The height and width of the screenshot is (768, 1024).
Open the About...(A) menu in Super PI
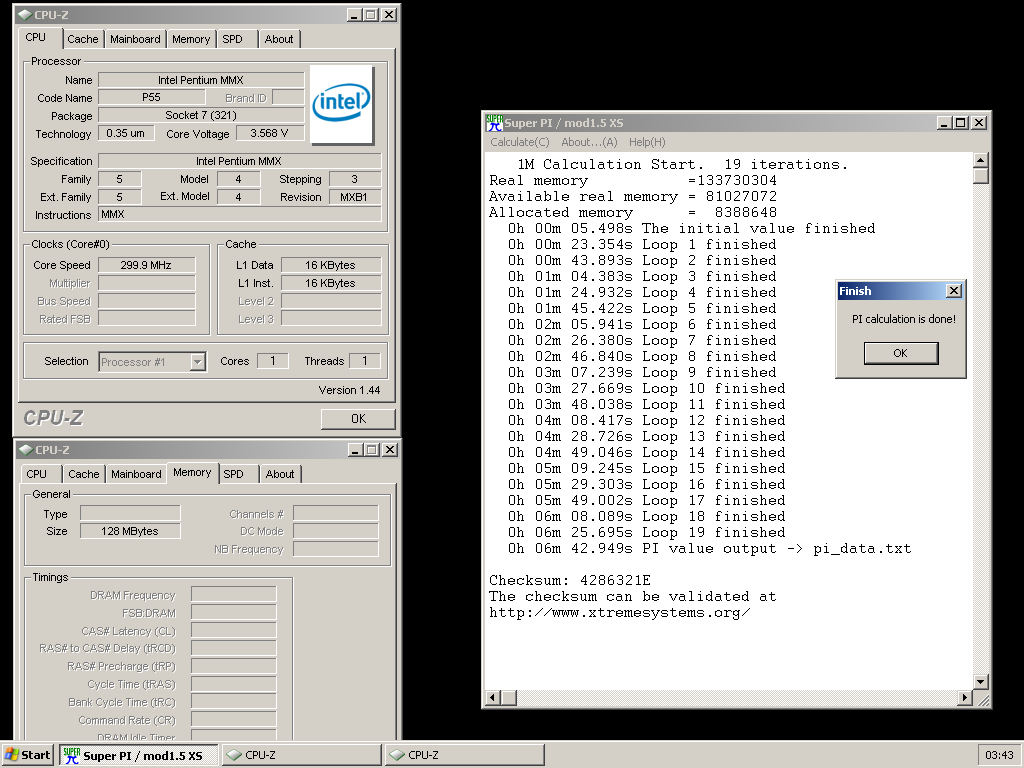[589, 142]
